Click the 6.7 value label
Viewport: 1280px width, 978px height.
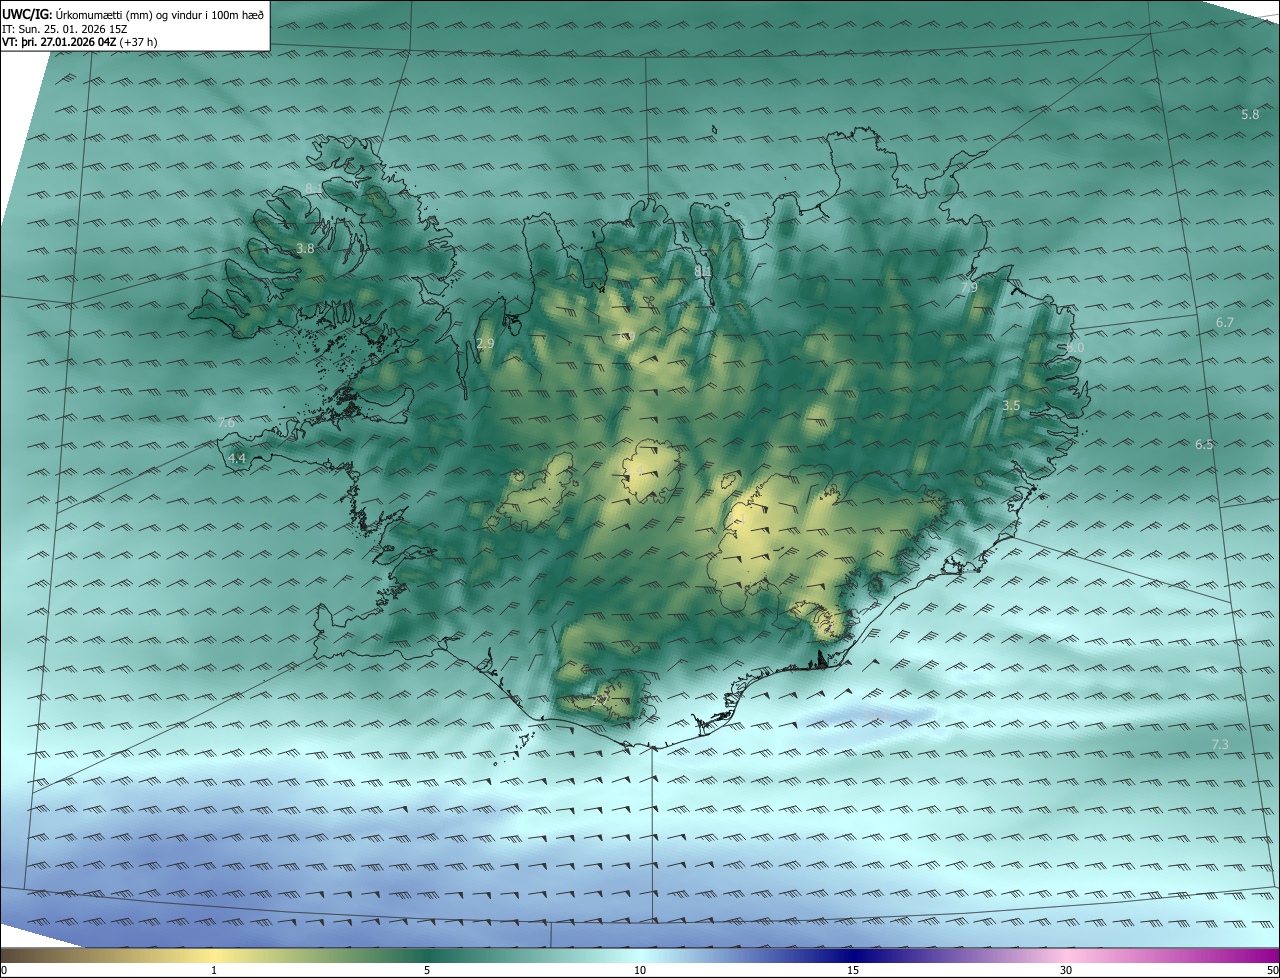tap(1225, 323)
